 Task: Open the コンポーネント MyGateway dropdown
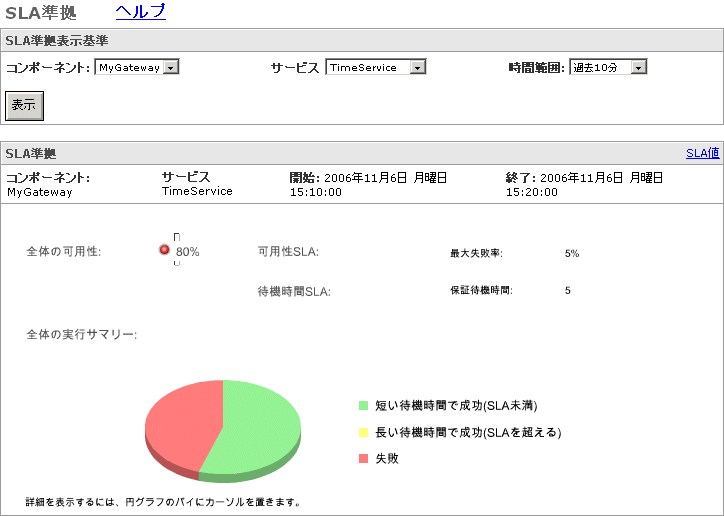tap(137, 67)
